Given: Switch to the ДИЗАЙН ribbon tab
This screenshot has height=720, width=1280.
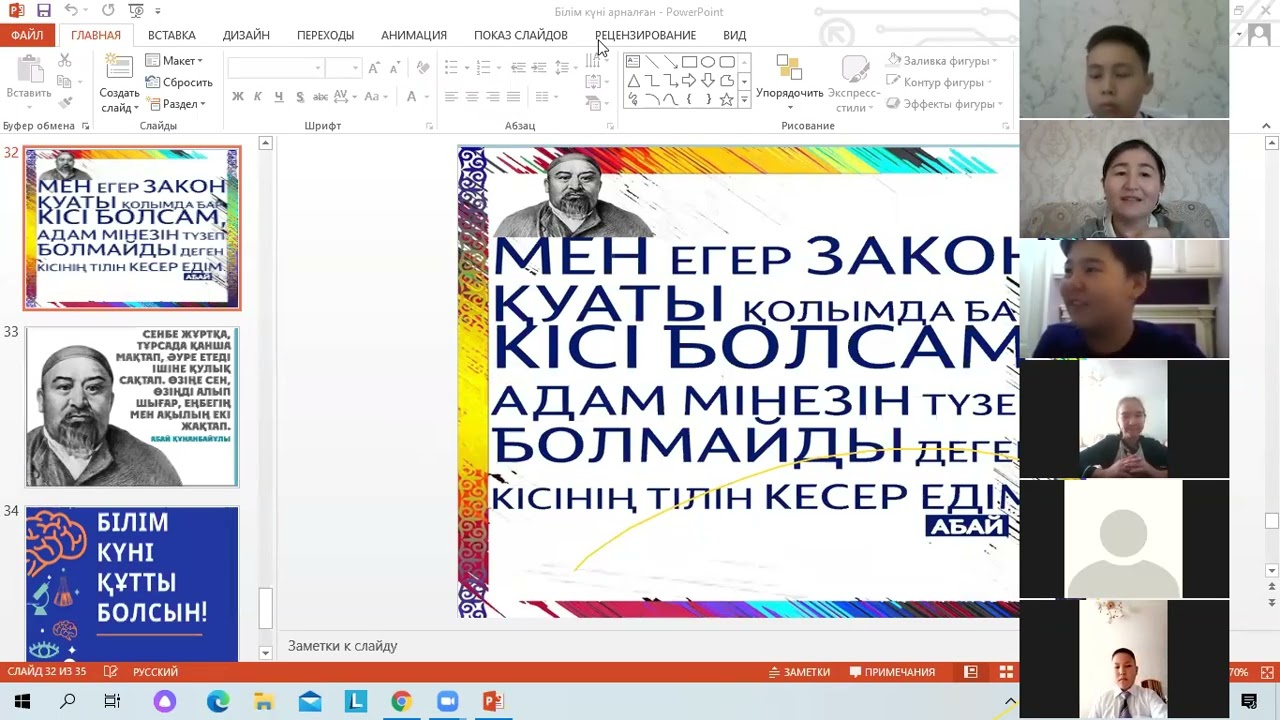Looking at the screenshot, I should coord(246,35).
